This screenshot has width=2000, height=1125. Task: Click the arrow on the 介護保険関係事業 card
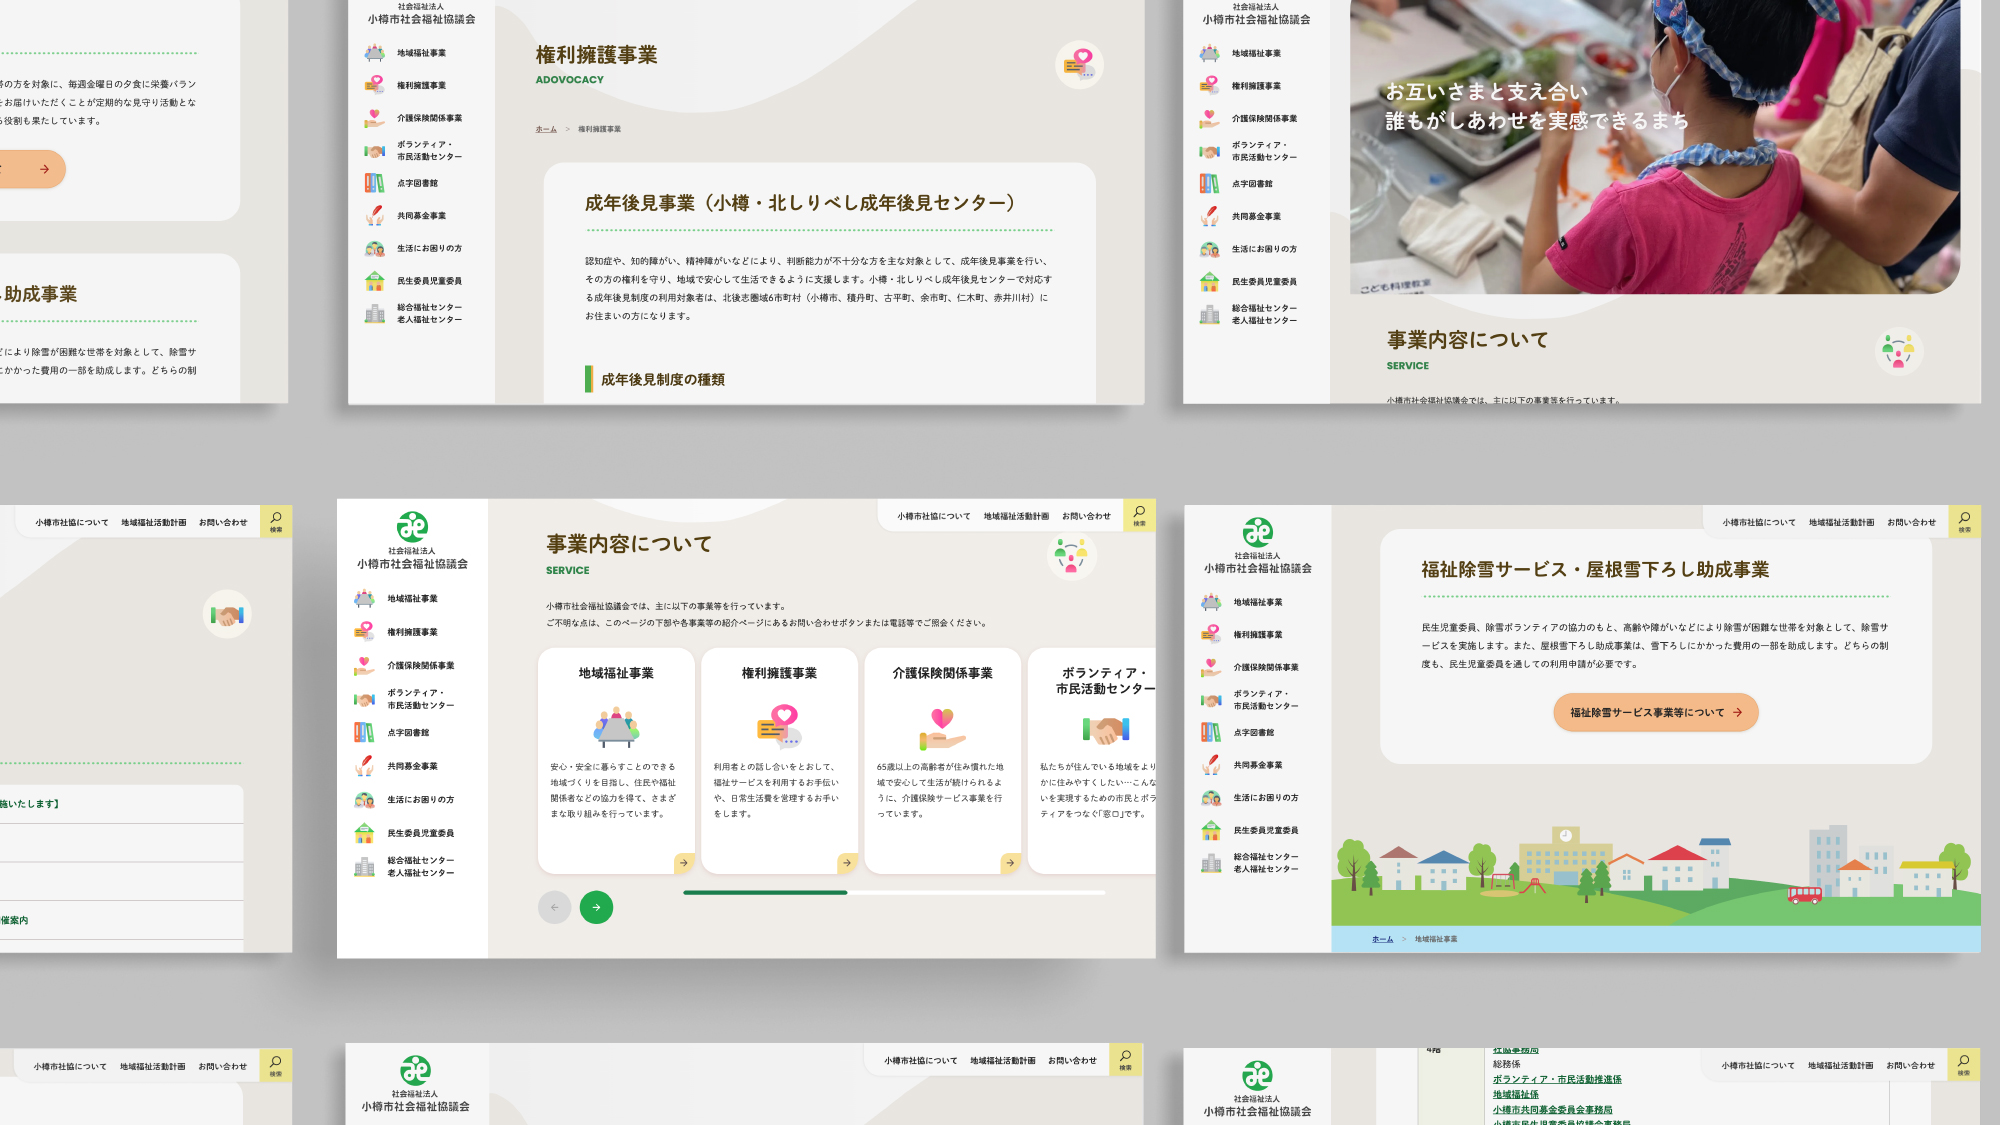(1010, 862)
